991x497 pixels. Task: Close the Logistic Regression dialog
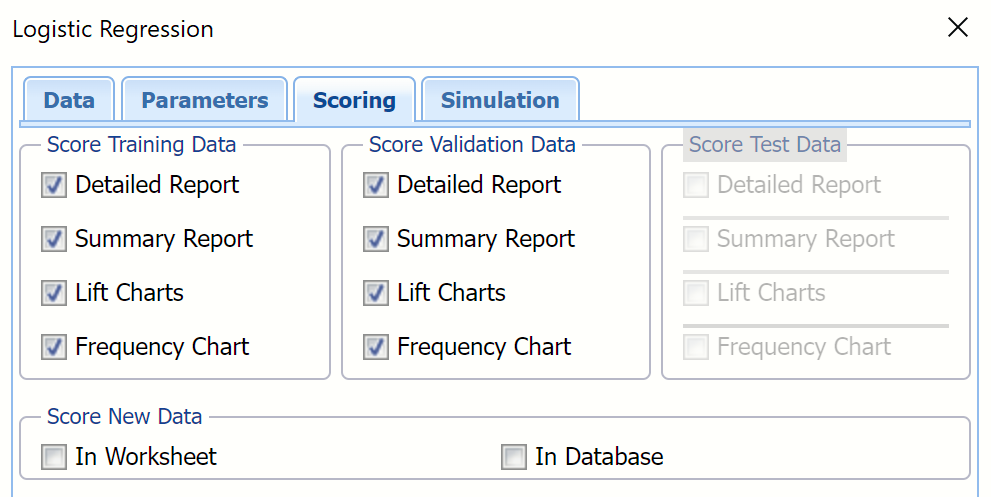click(x=957, y=28)
